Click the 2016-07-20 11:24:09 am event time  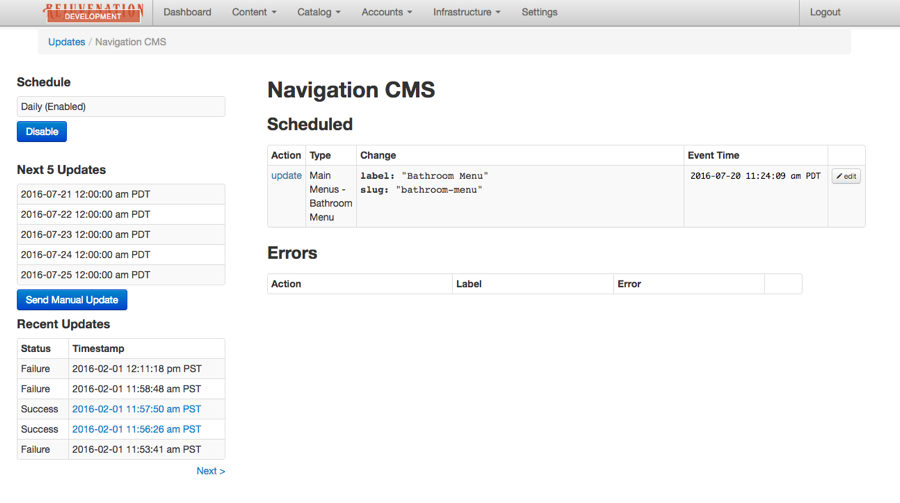pos(755,176)
